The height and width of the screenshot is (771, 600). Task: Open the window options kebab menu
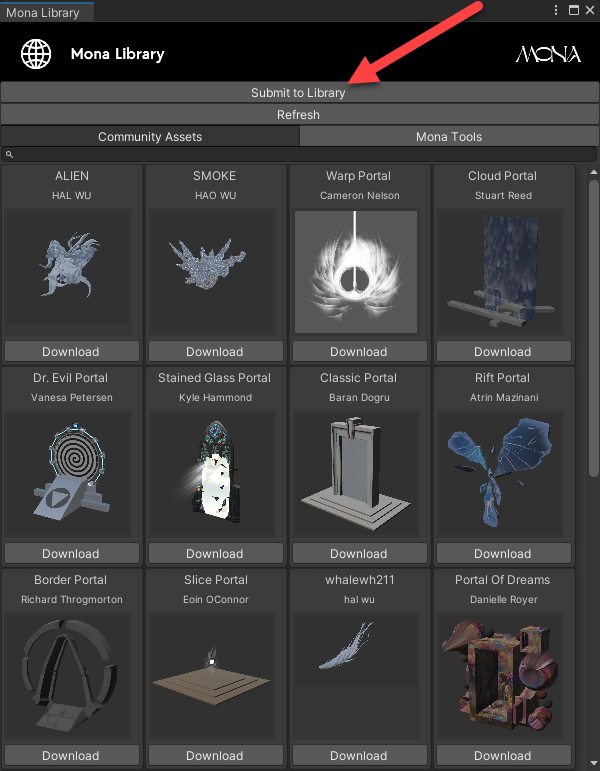pyautogui.click(x=556, y=10)
